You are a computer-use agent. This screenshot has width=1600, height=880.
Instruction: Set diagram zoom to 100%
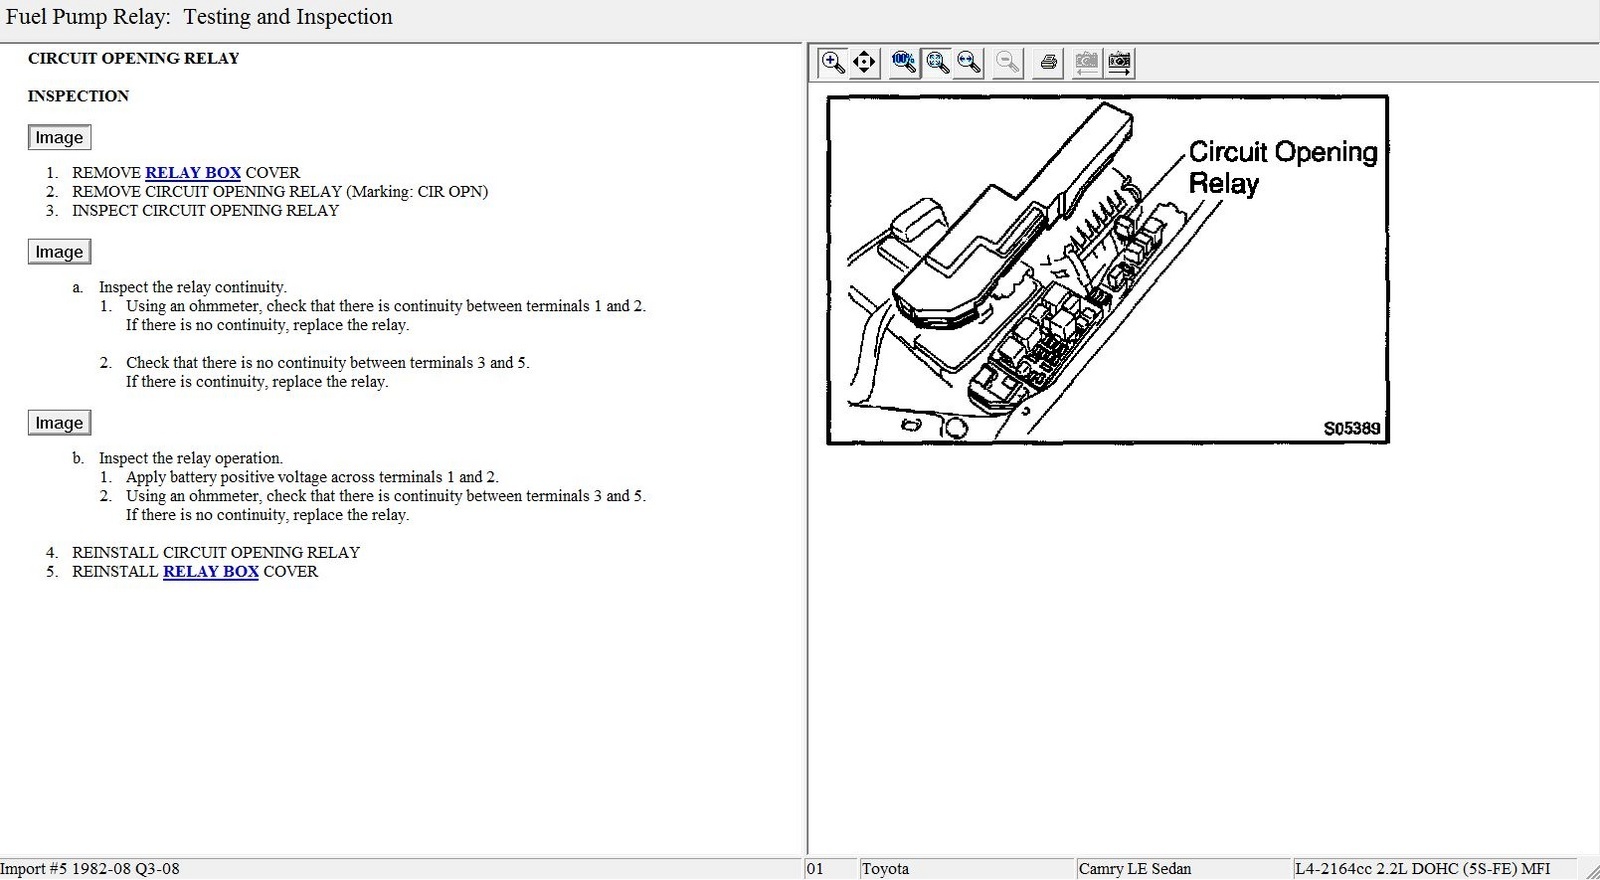tap(904, 63)
